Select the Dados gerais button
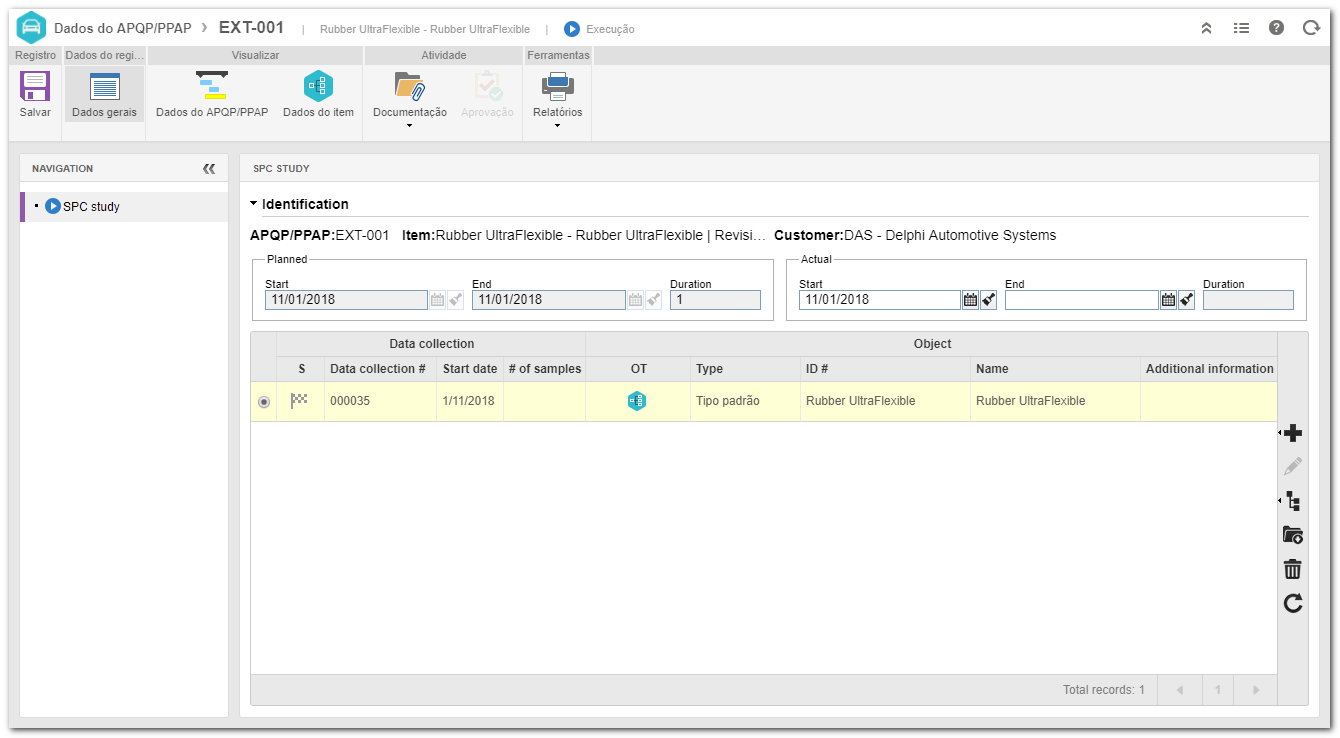The image size is (1340, 738). coord(104,95)
